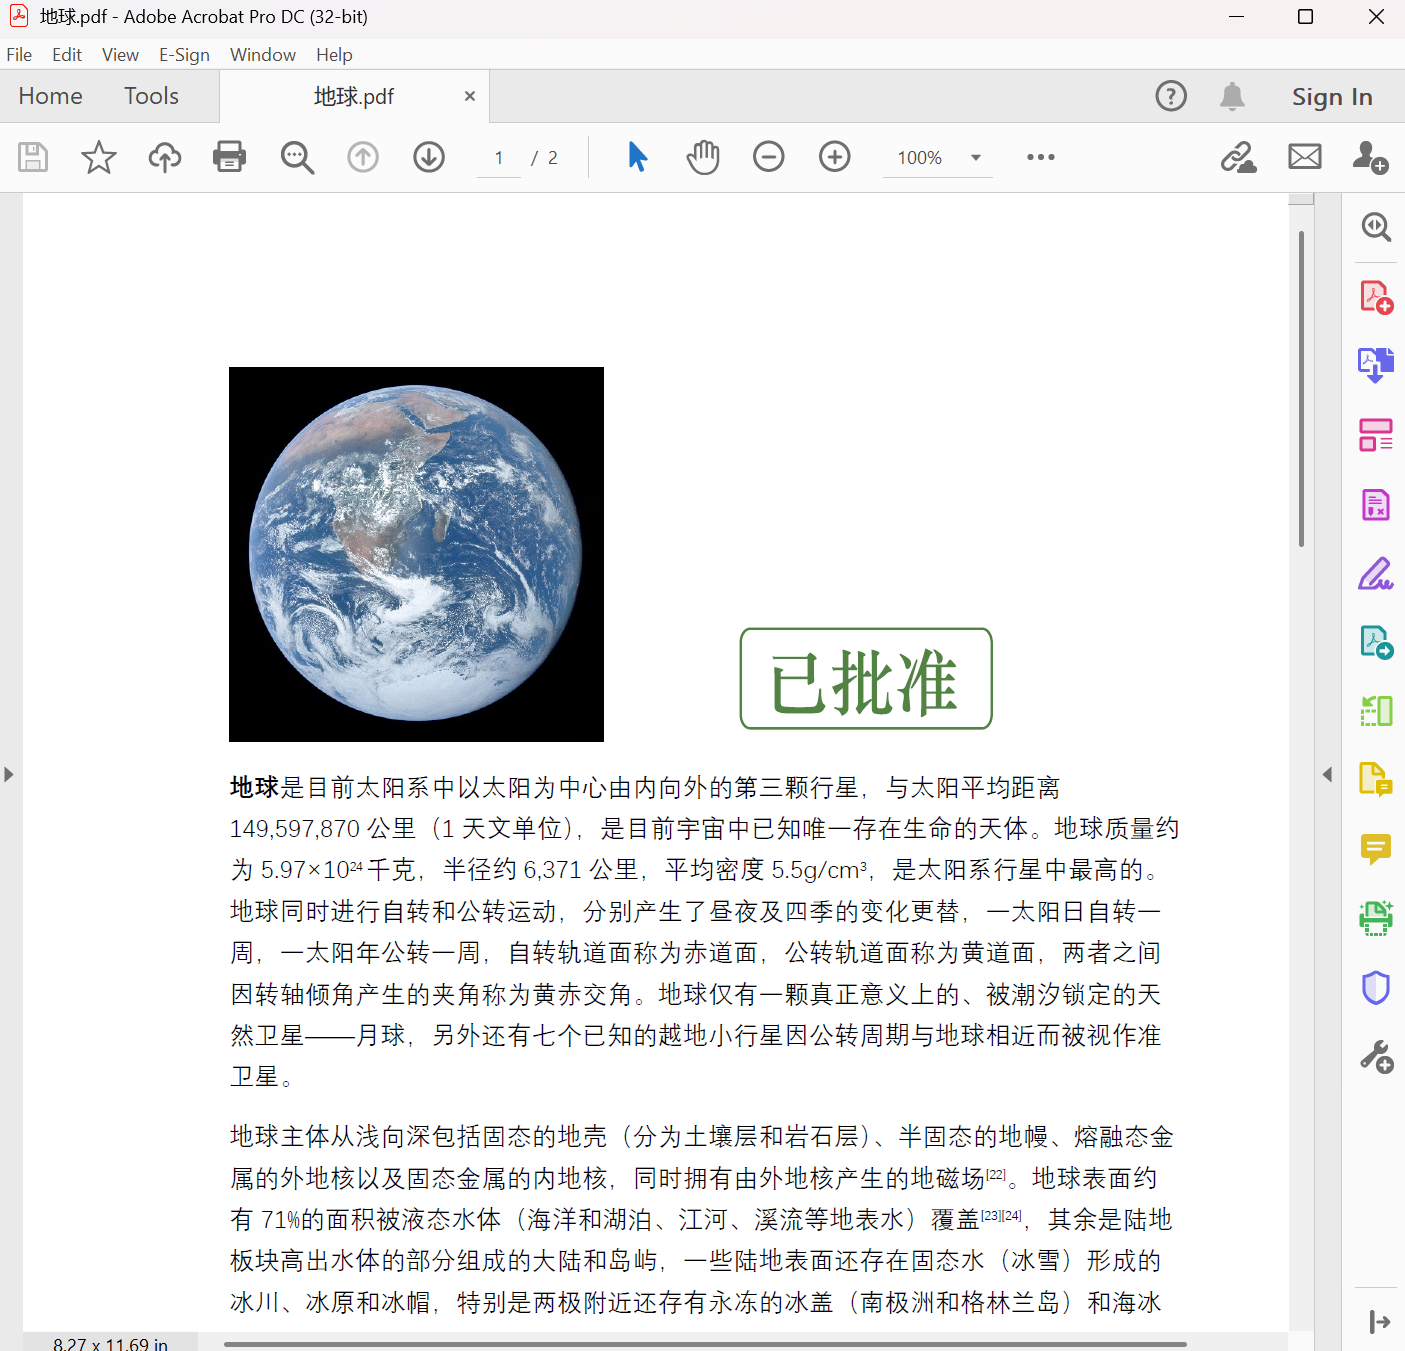1405x1351 pixels.
Task: Open the zoom percentage dropdown
Action: coord(975,157)
